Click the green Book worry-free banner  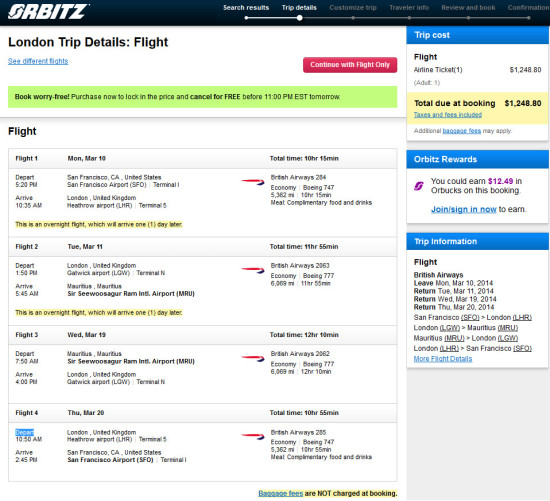pyautogui.click(x=203, y=97)
